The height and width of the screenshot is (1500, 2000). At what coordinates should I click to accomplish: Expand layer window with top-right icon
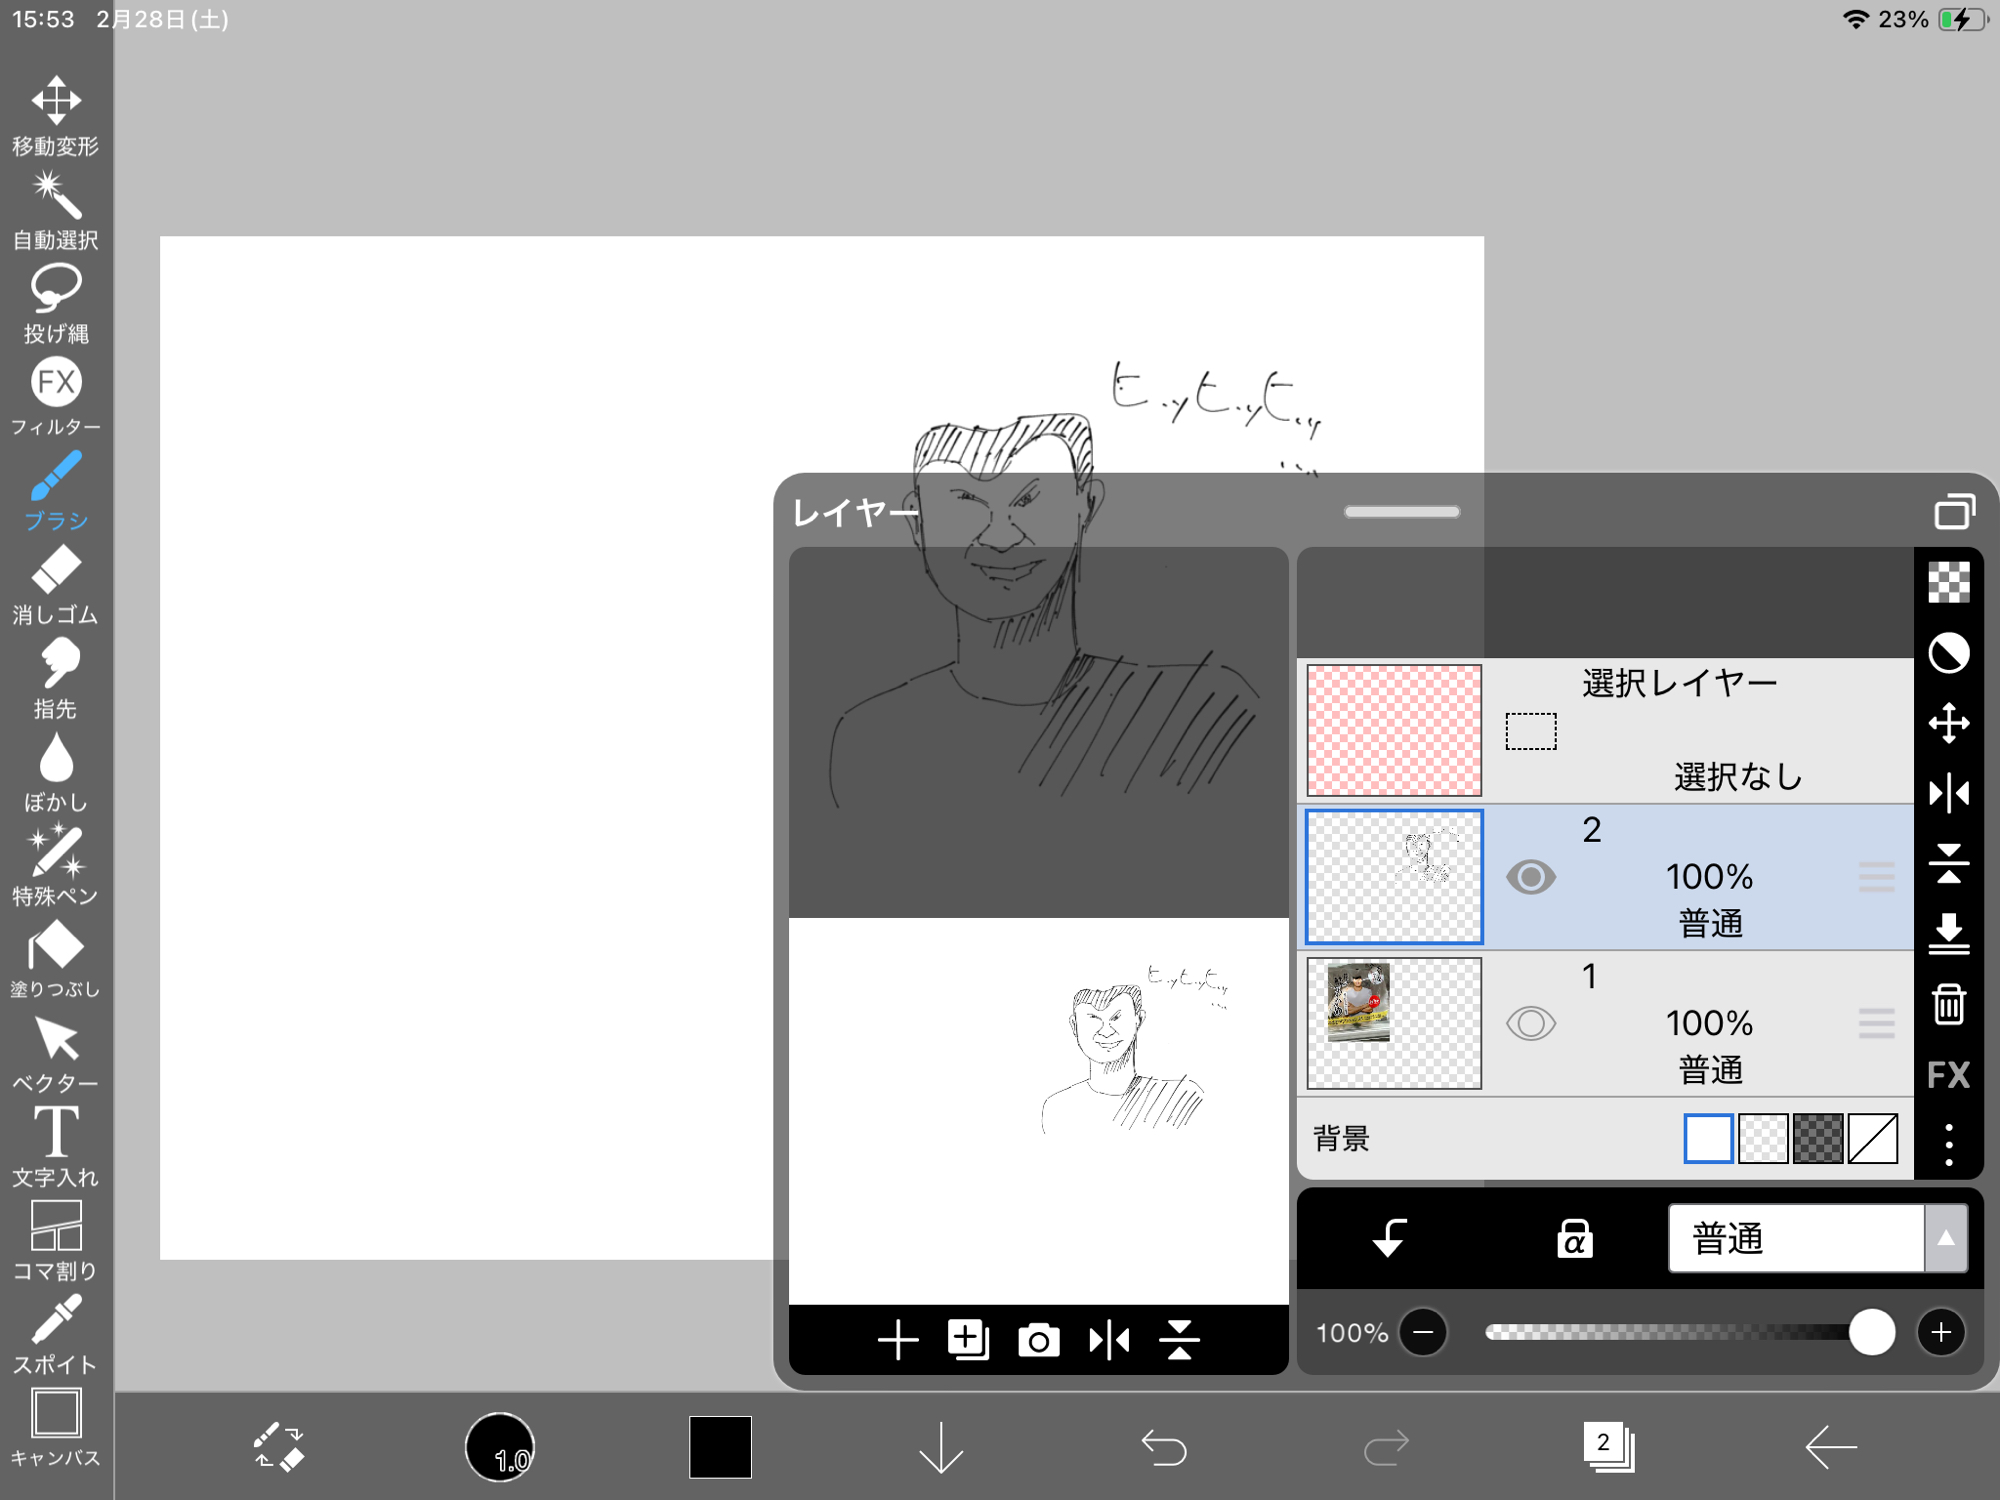click(x=1953, y=512)
